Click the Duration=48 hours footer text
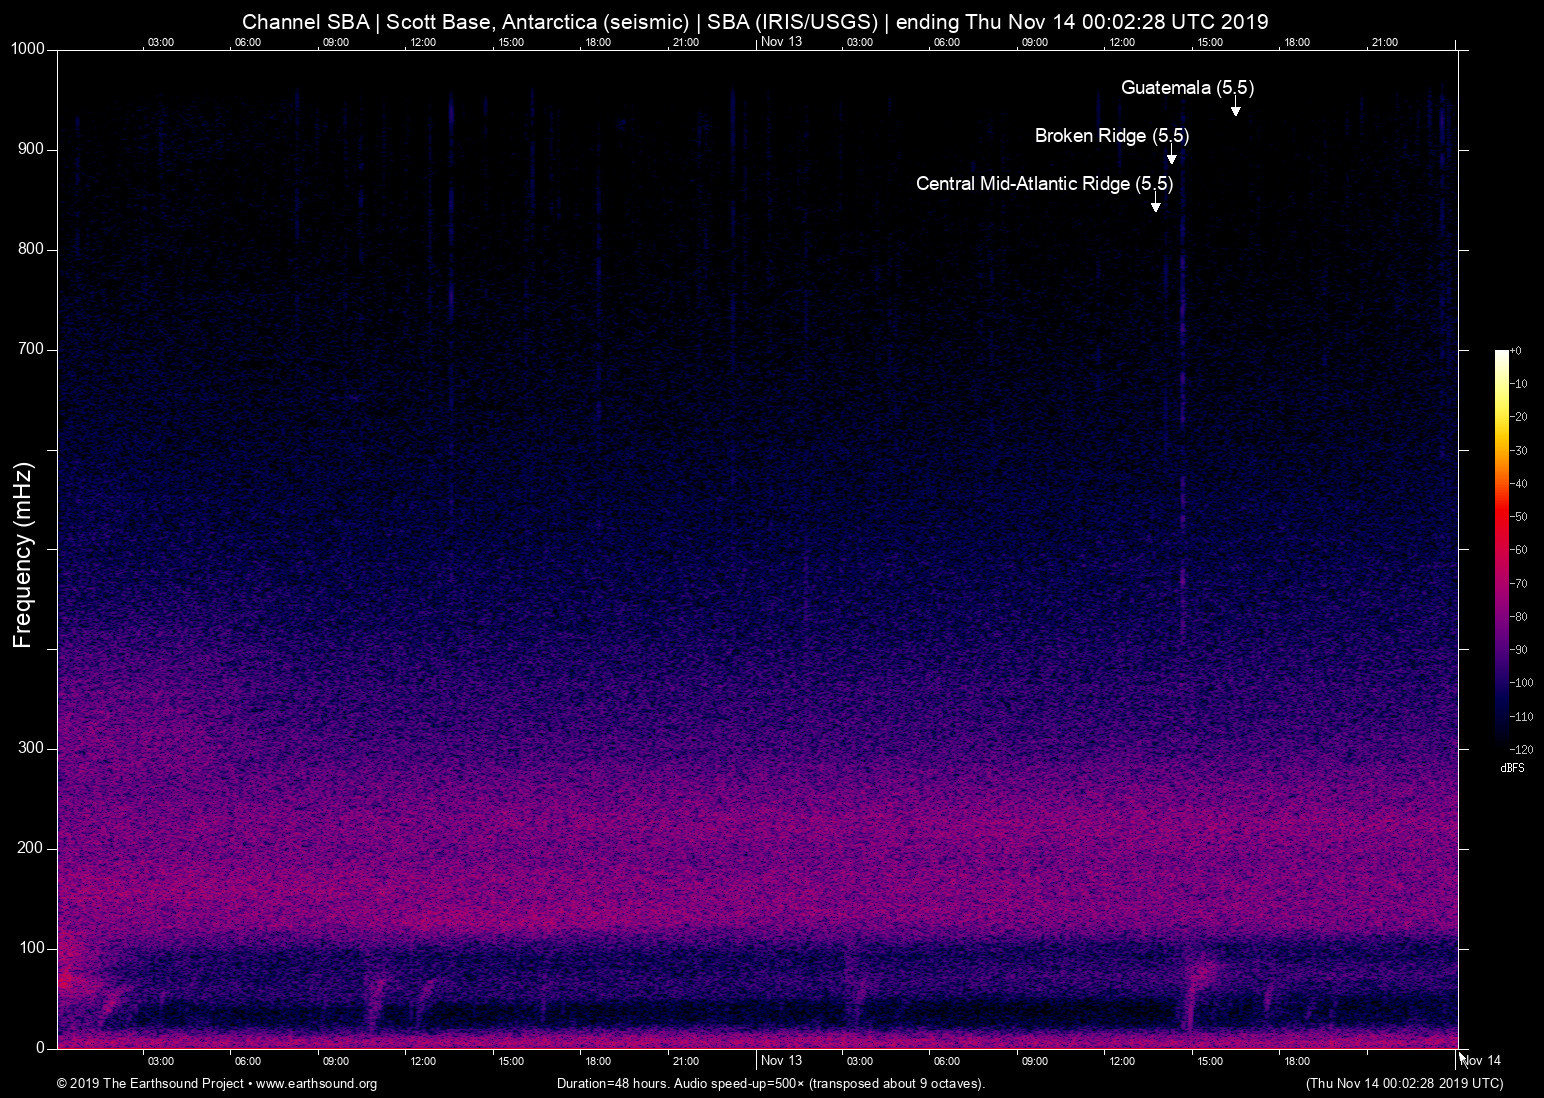 [770, 1084]
